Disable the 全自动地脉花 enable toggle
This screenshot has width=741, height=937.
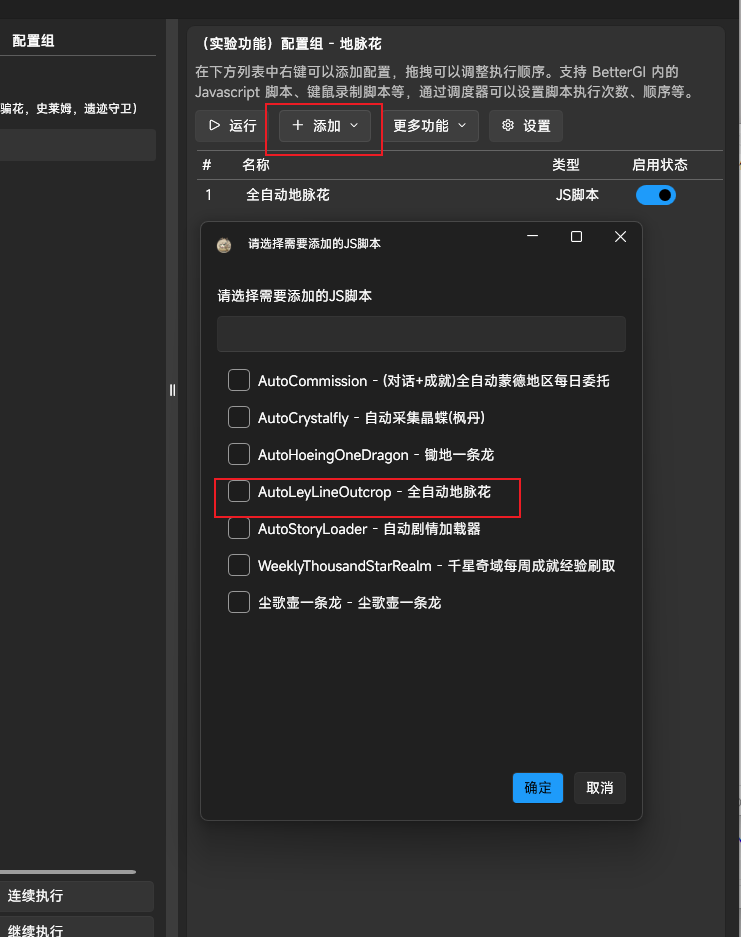(x=655, y=195)
